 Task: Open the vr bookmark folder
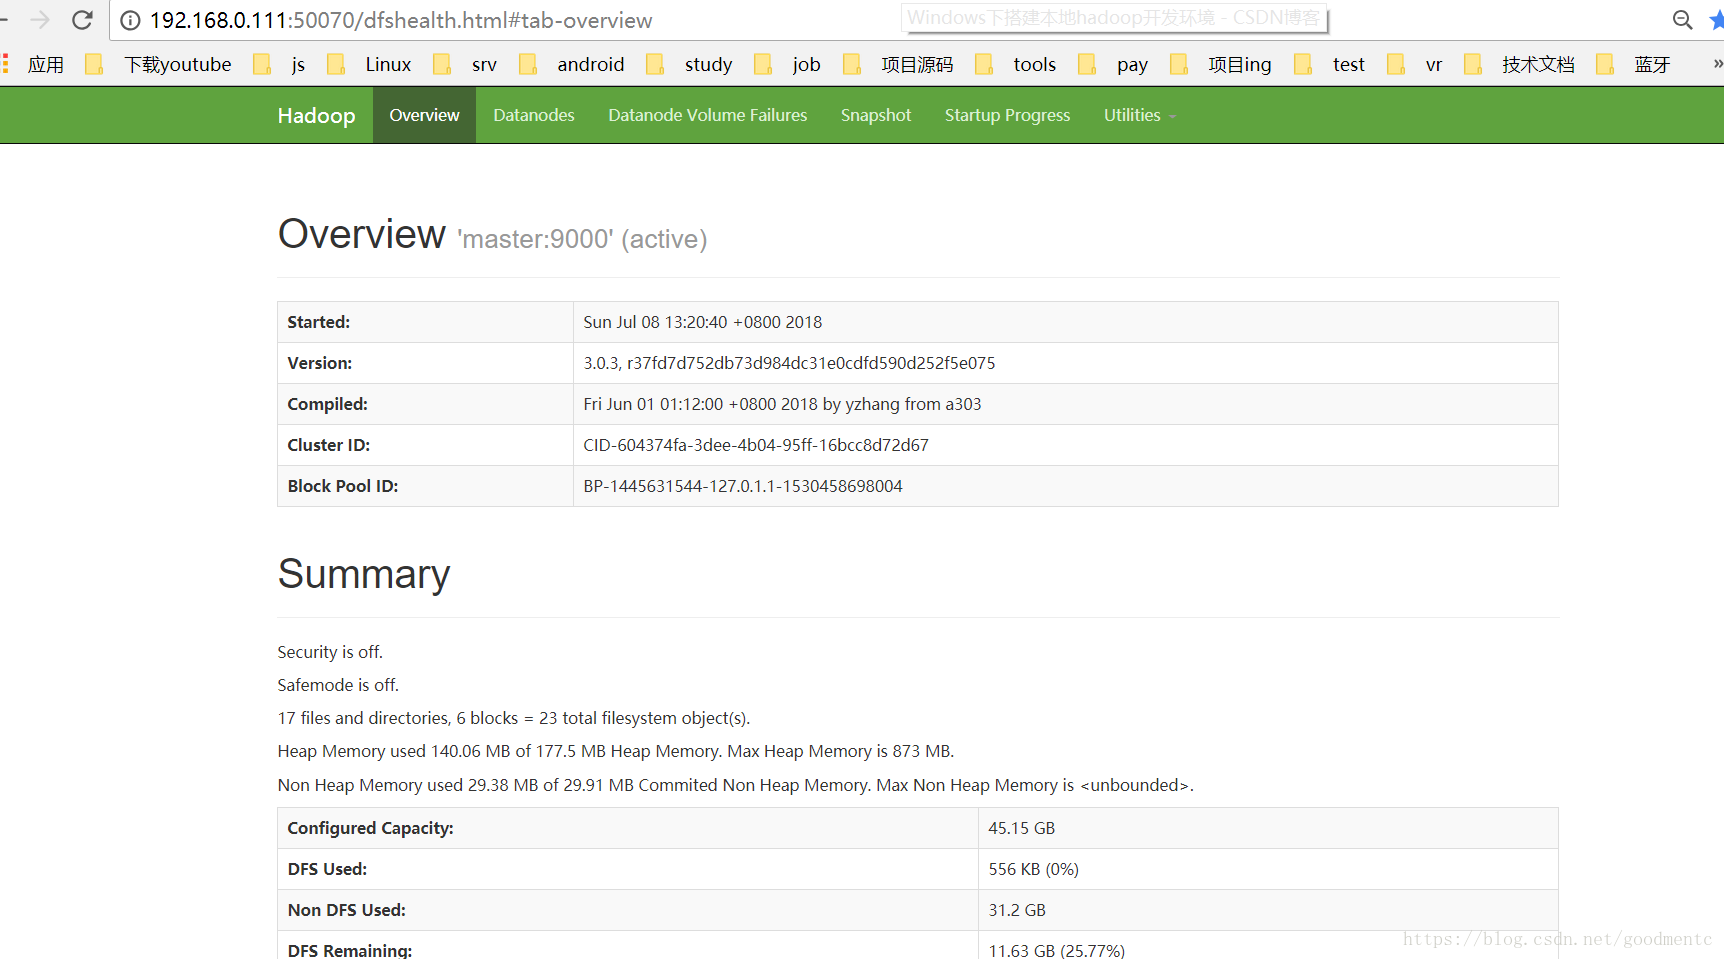click(1415, 65)
